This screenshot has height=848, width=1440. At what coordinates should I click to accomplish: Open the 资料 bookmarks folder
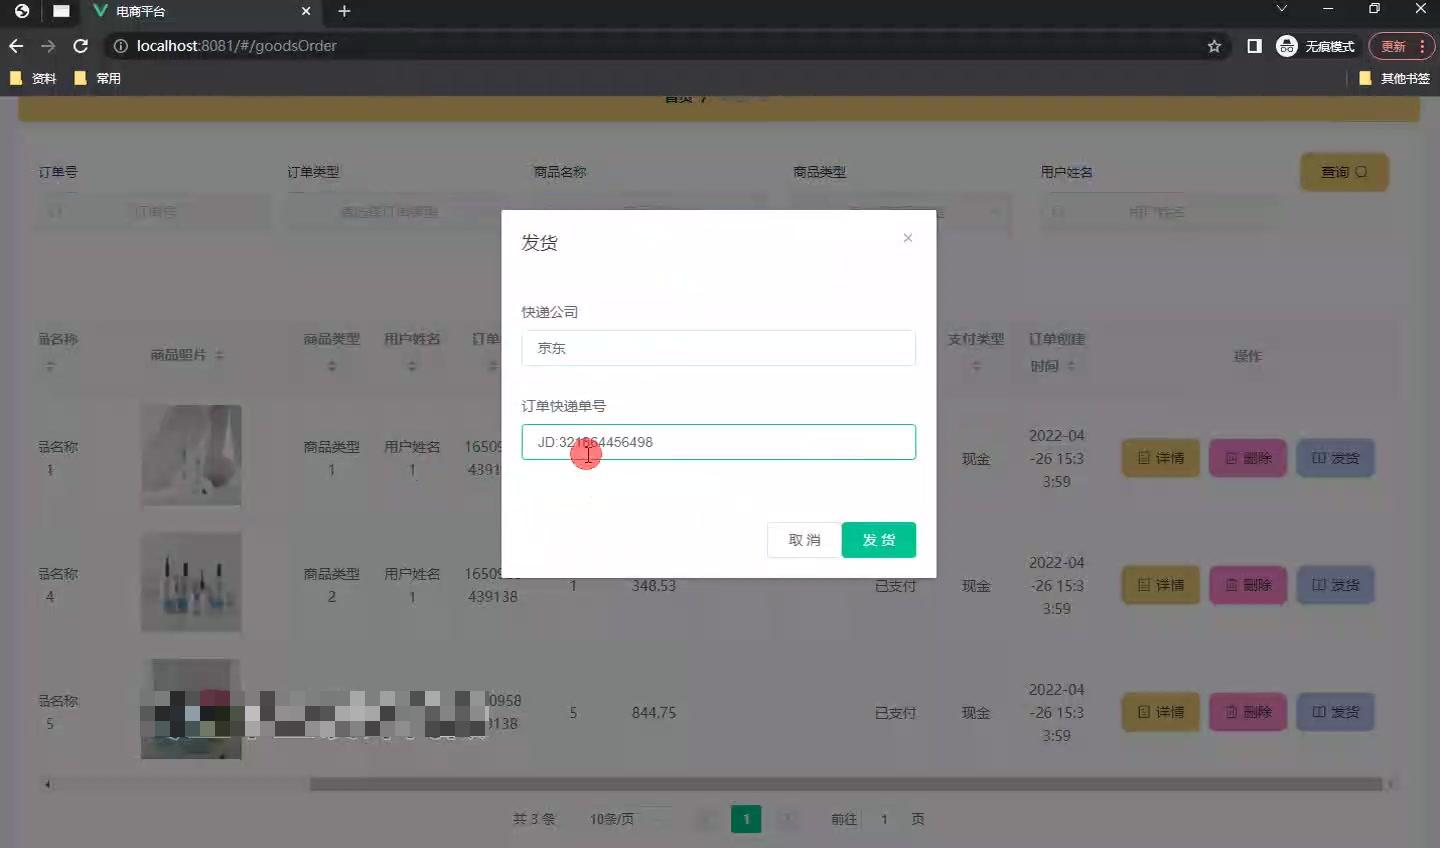[33, 78]
